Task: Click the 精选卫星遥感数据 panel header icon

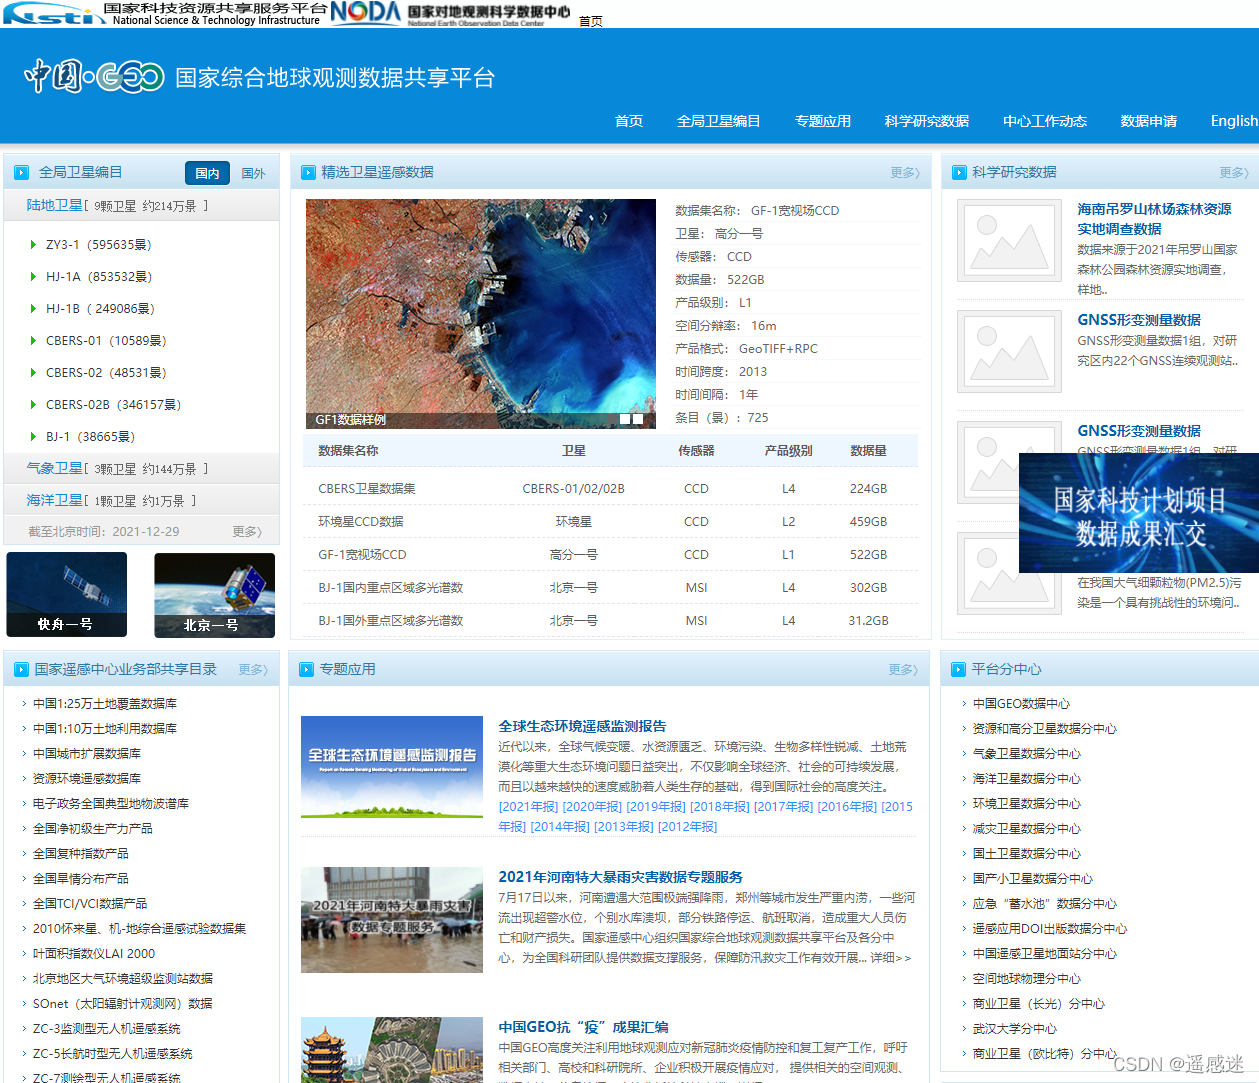Action: point(308,173)
